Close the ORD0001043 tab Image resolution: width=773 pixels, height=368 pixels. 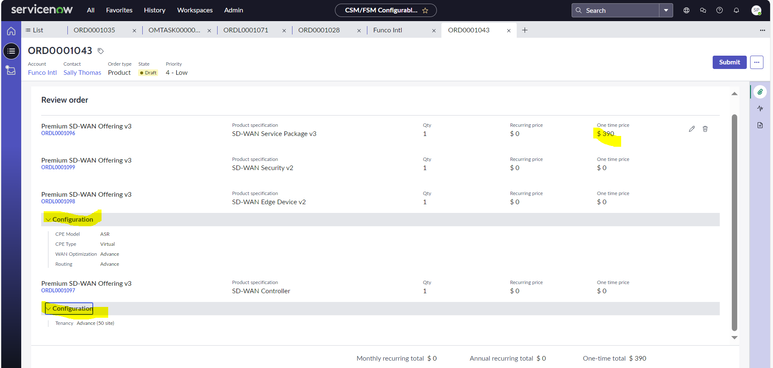[509, 31]
